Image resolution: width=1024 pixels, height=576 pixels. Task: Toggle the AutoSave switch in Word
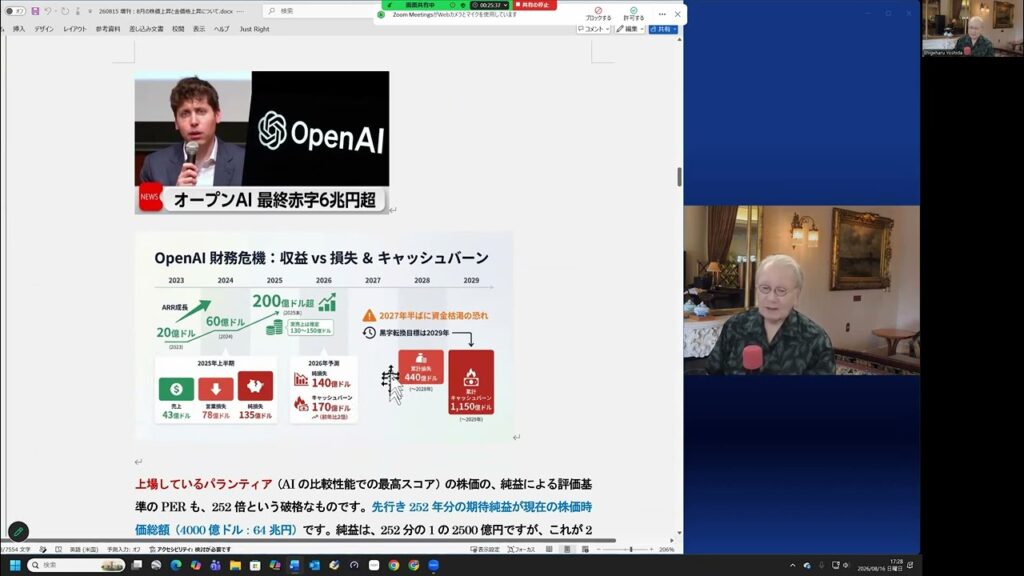coord(14,11)
